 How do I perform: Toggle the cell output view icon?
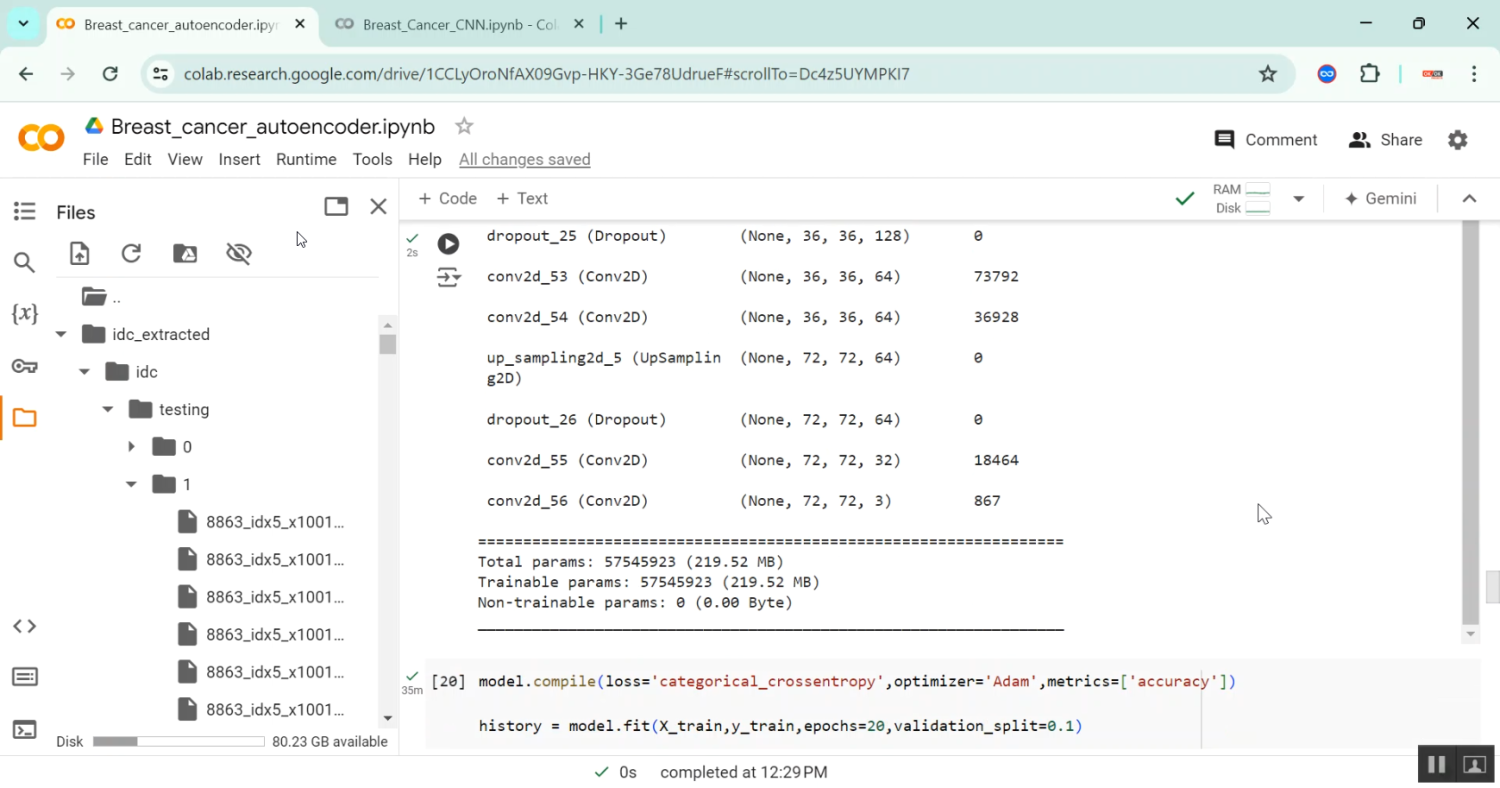[x=448, y=278]
